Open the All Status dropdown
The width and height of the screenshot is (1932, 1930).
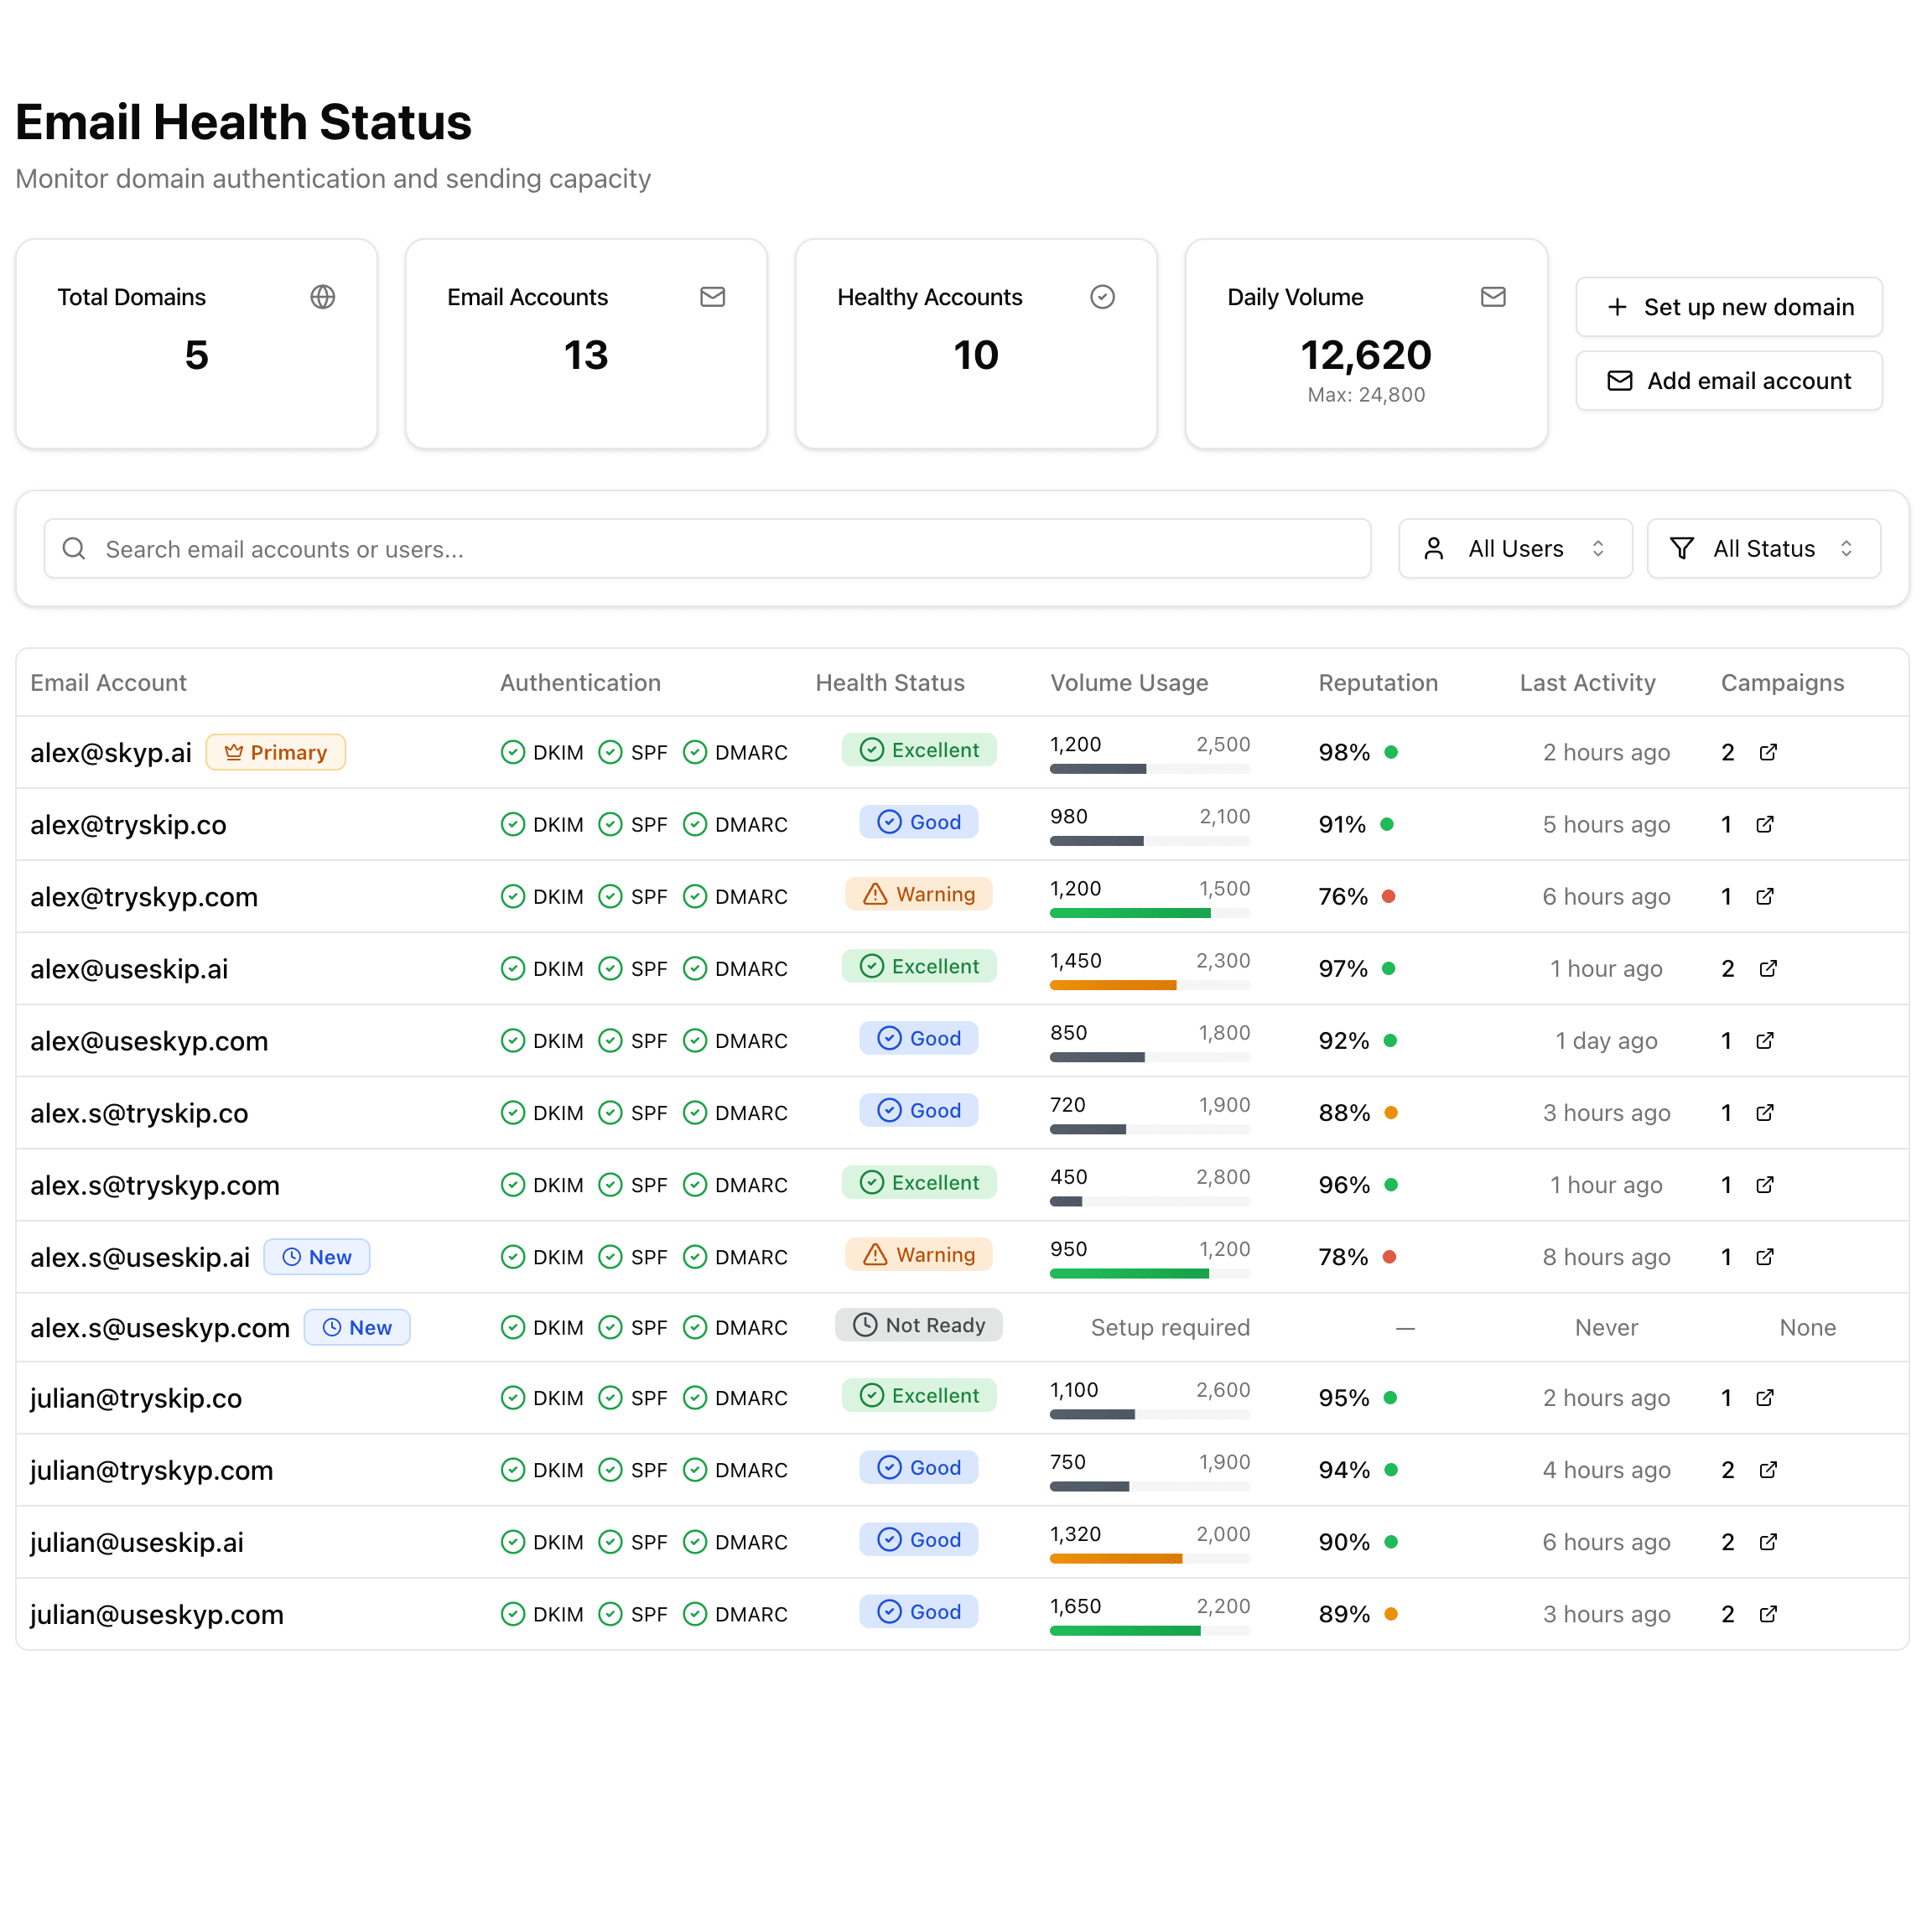click(1763, 548)
